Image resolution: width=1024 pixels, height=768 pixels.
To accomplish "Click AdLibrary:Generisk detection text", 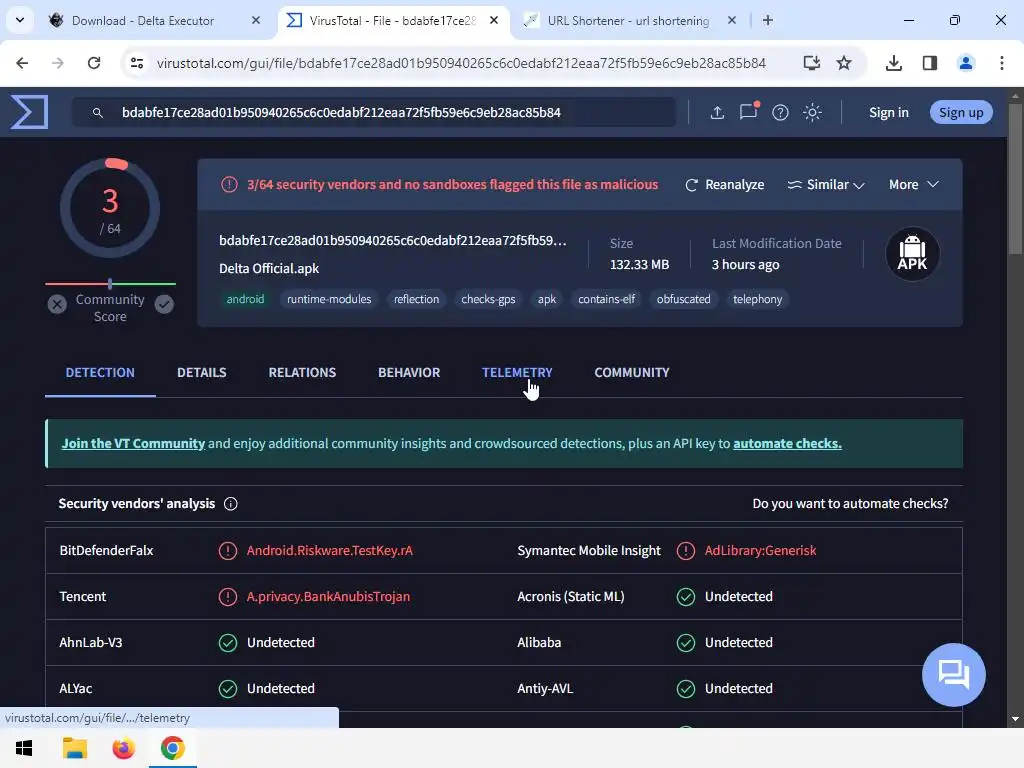I will [x=760, y=551].
